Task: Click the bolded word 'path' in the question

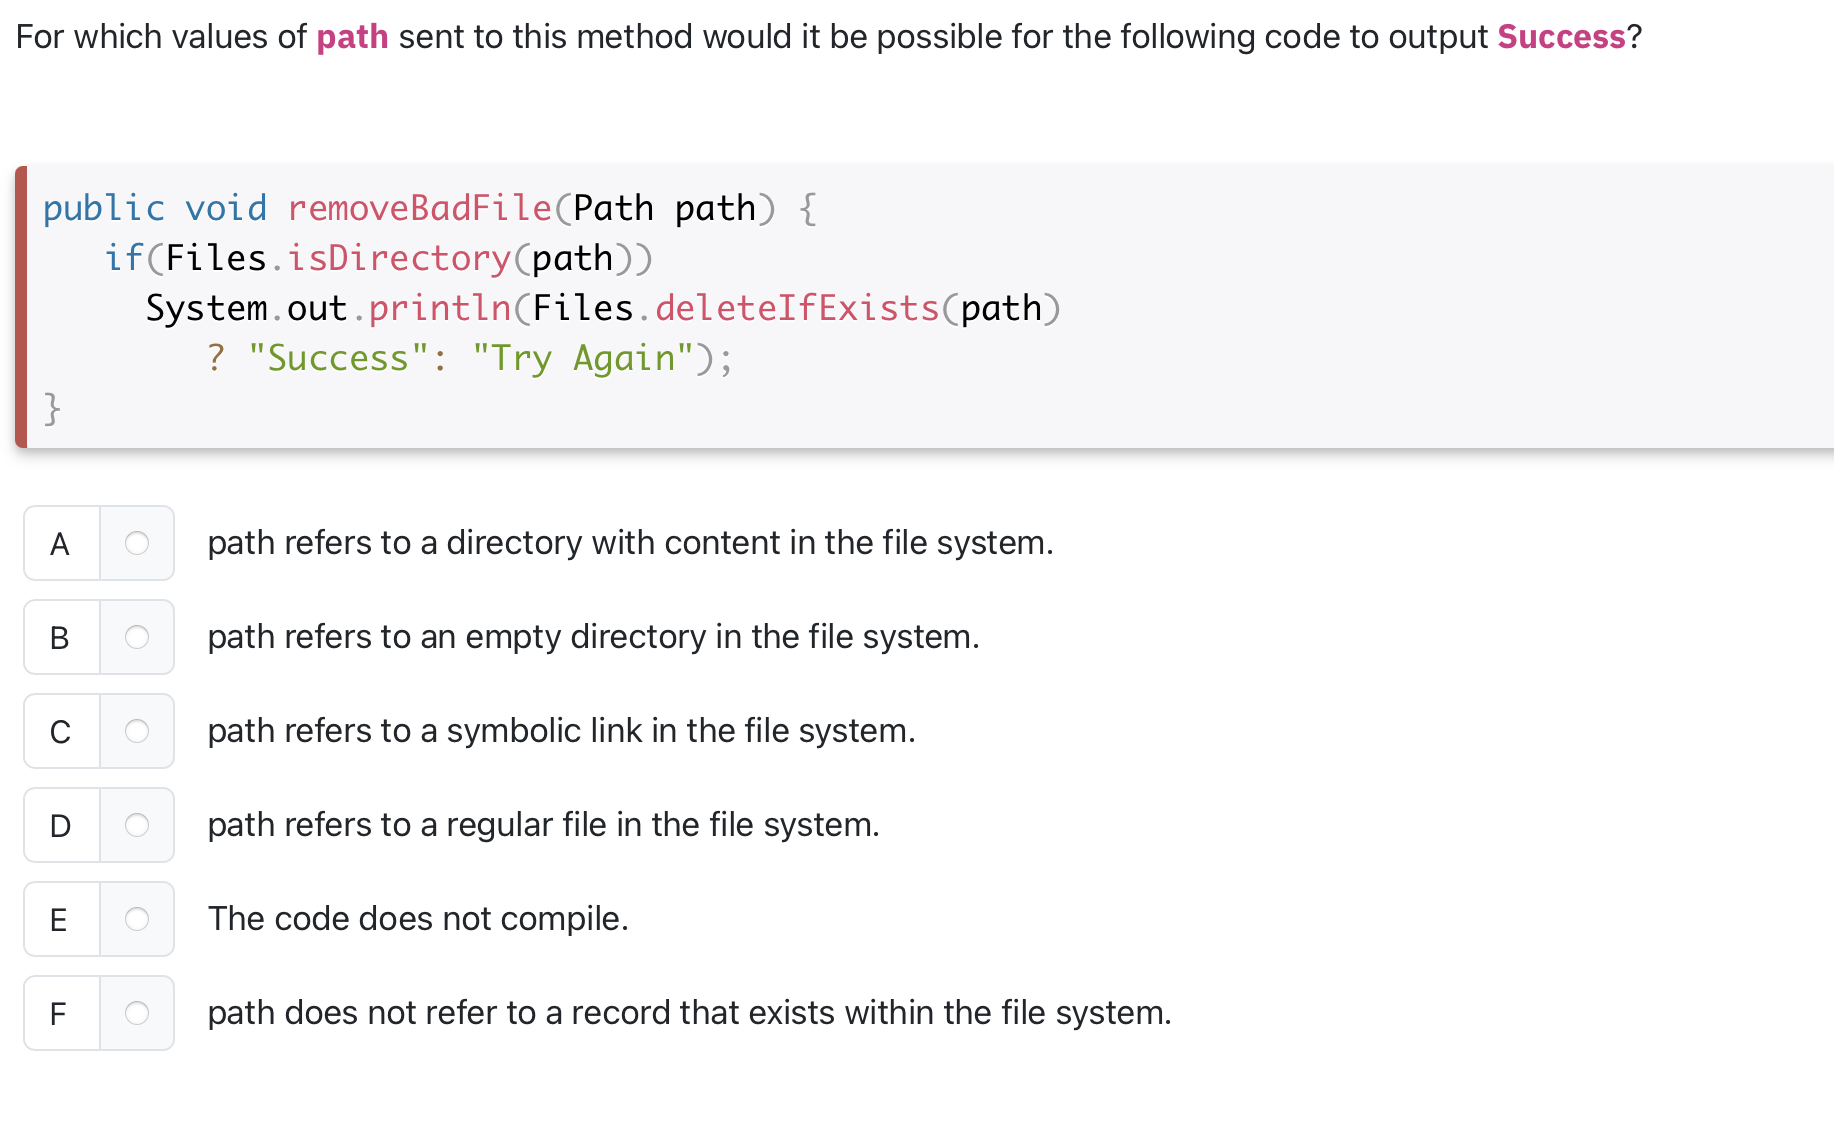Action: 351,36
